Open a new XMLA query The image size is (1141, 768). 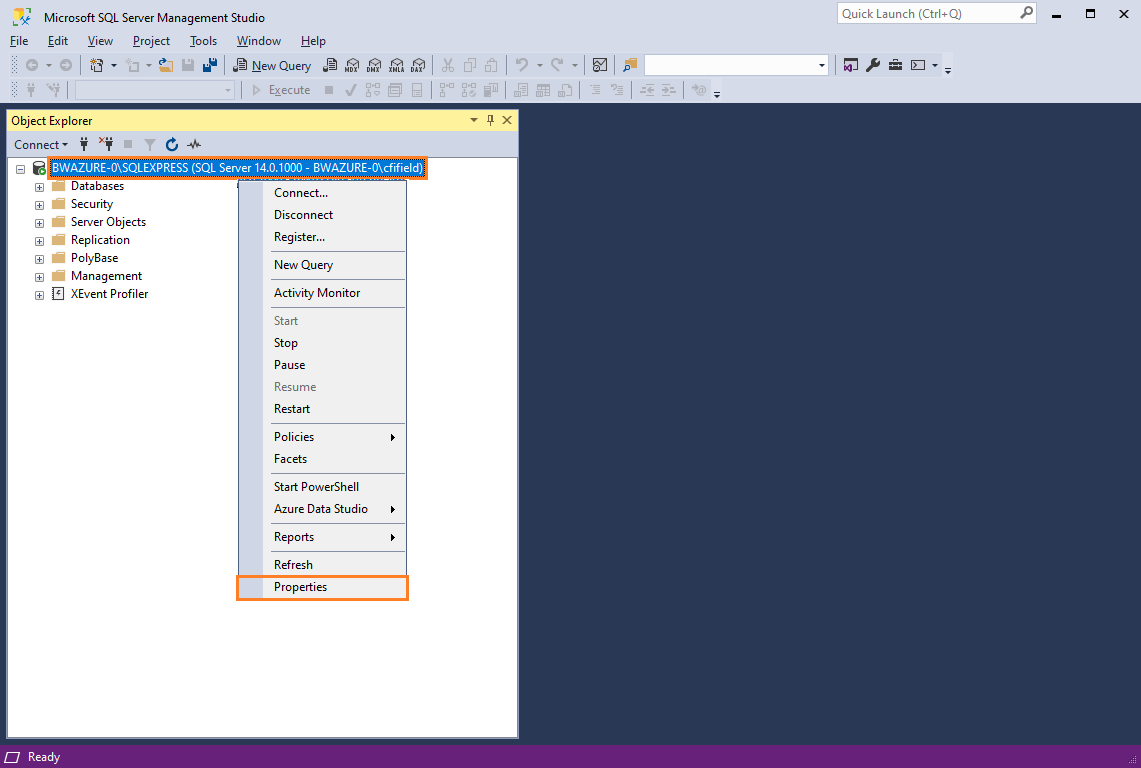(397, 64)
